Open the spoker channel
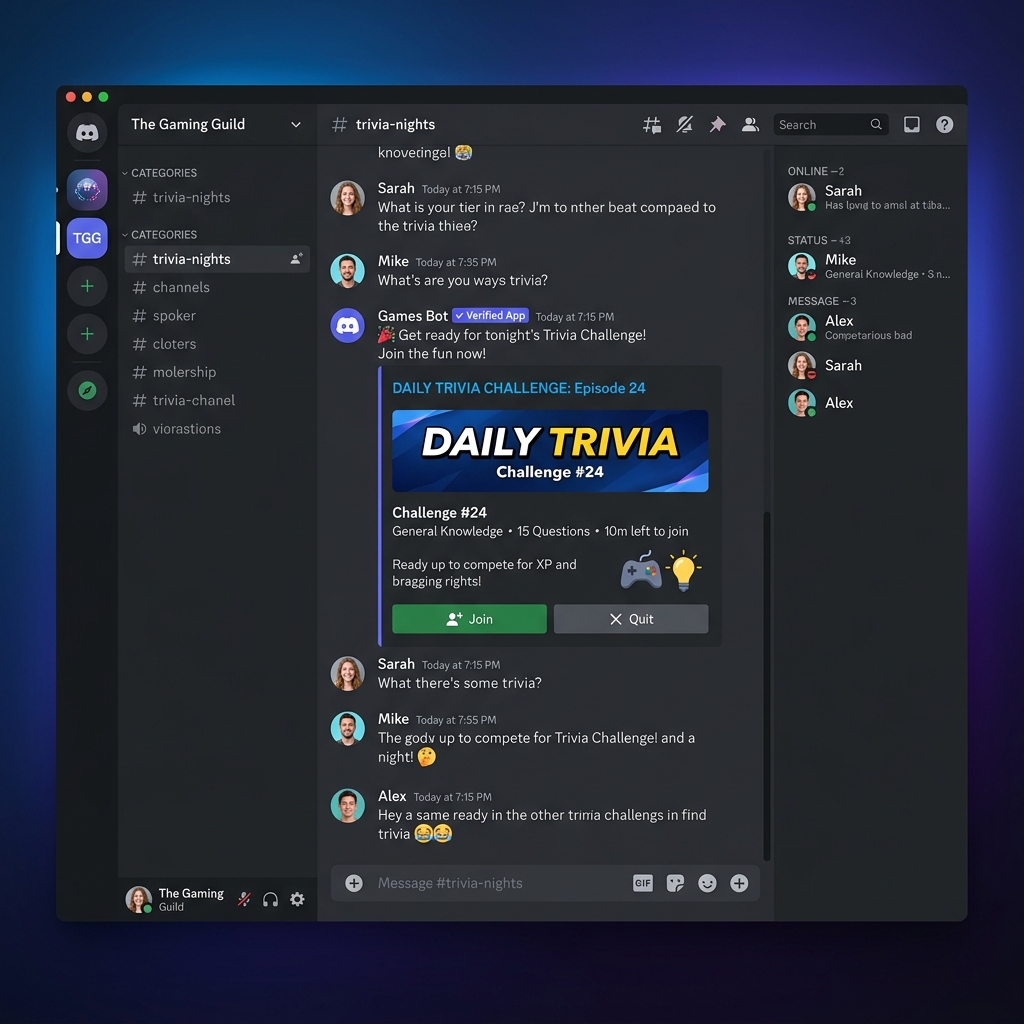The height and width of the screenshot is (1024, 1024). click(217, 315)
